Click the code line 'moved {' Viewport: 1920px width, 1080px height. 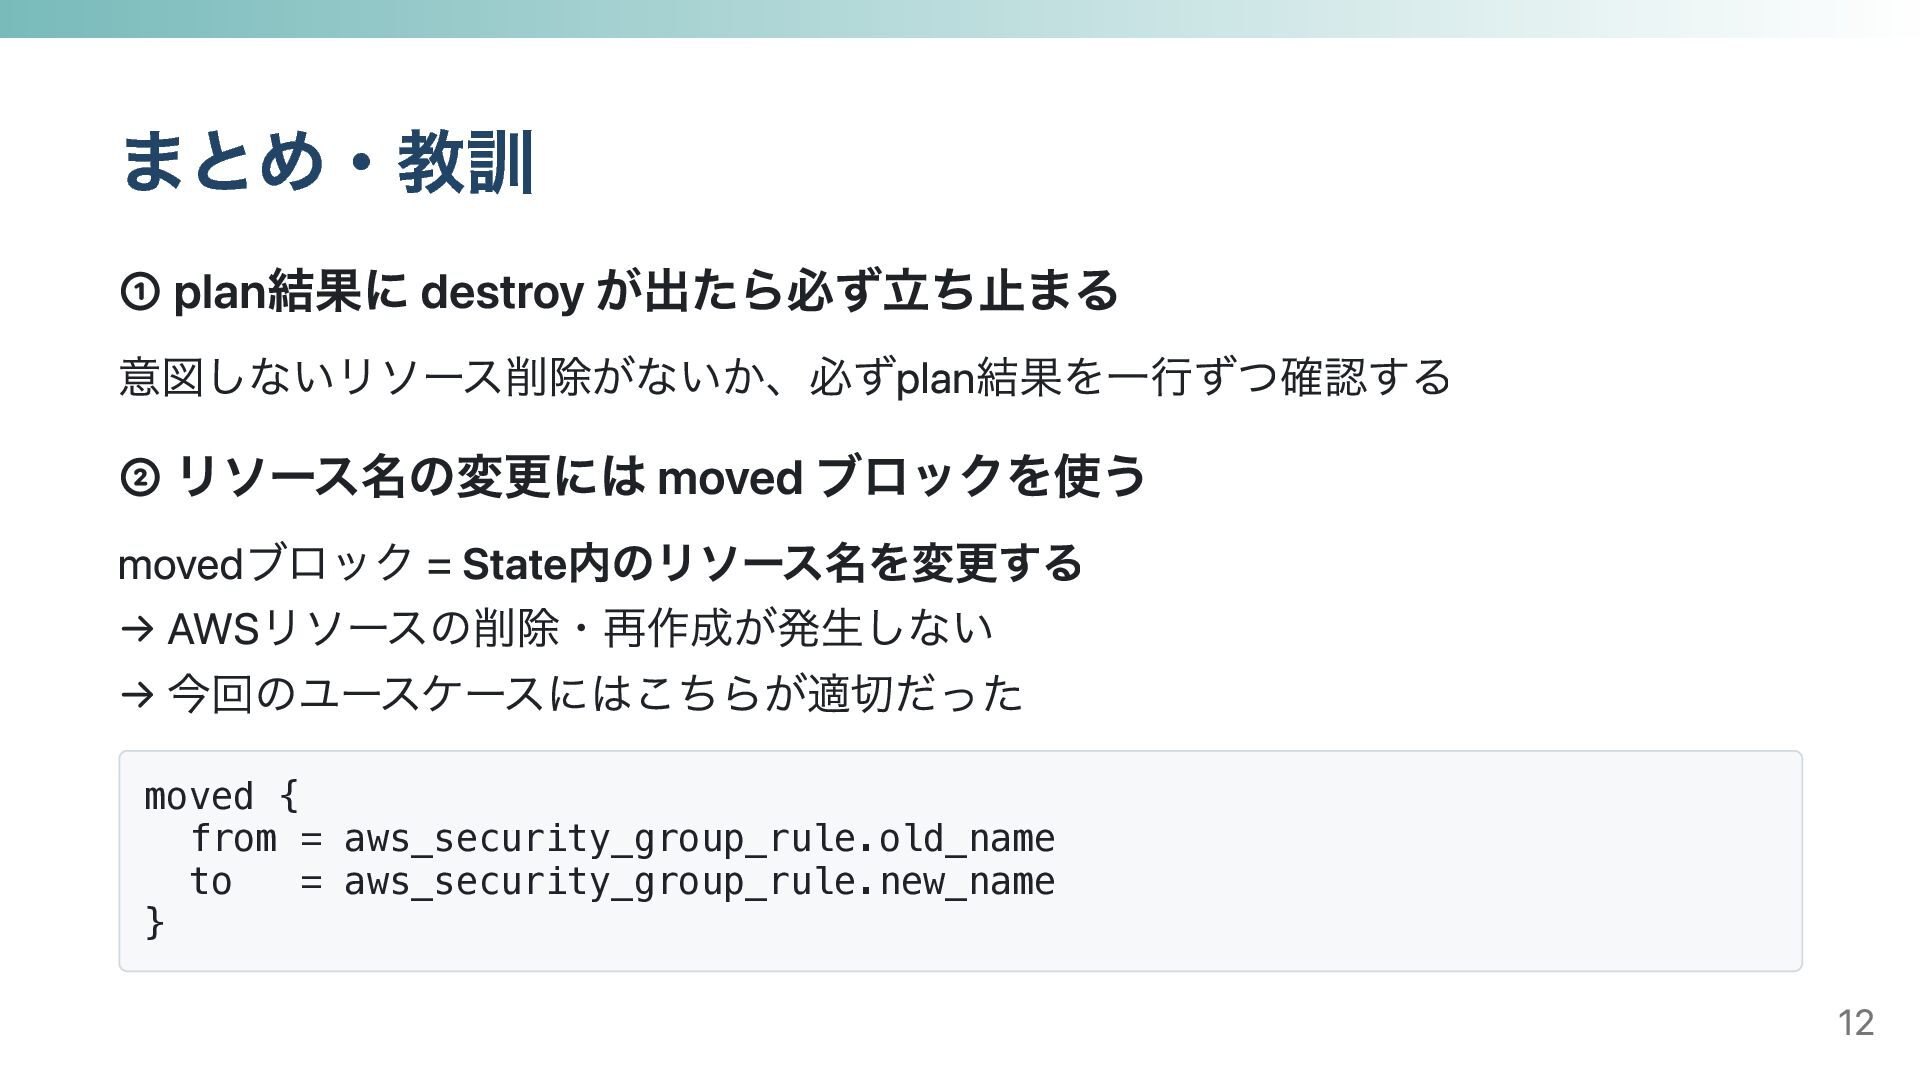coord(221,797)
